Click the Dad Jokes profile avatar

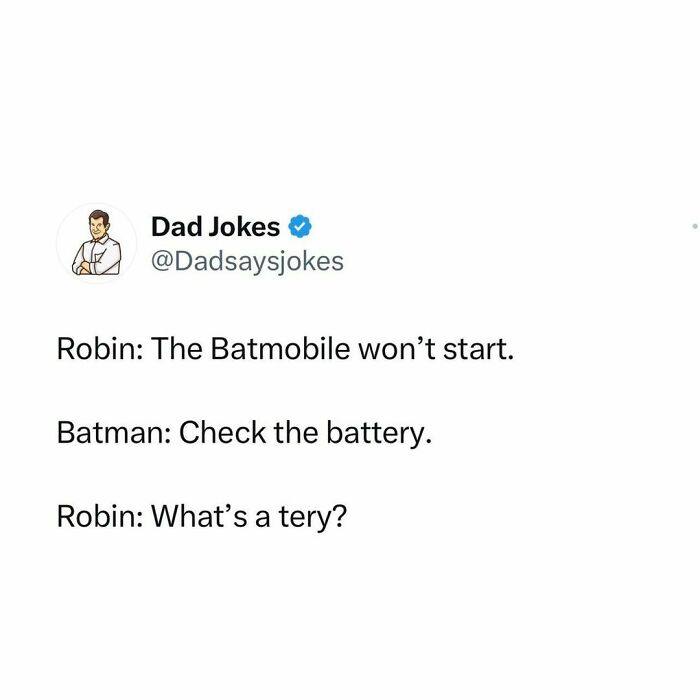point(96,244)
